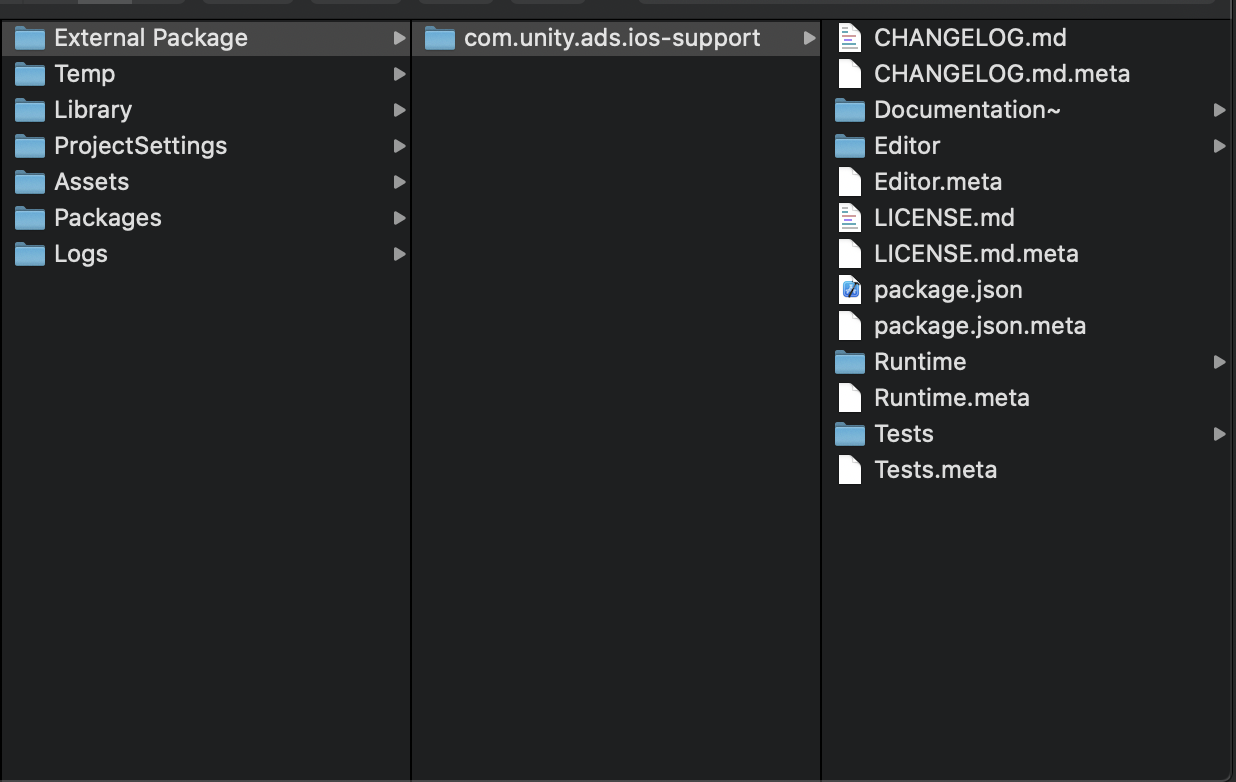Expand the Documentation~ folder arrow
The width and height of the screenshot is (1236, 782).
tap(1220, 110)
